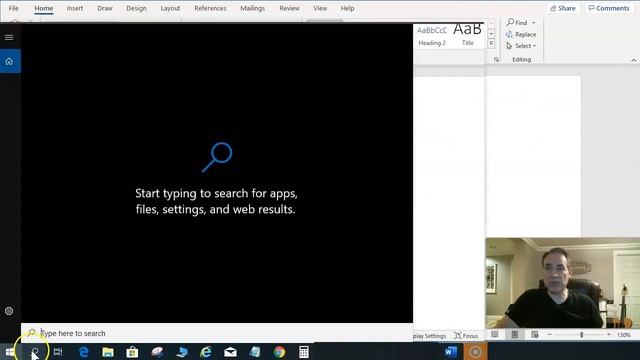Screen dimensions: 640x360
Task: Collapse the ribbon with caret arrow
Action: click(x=633, y=60)
